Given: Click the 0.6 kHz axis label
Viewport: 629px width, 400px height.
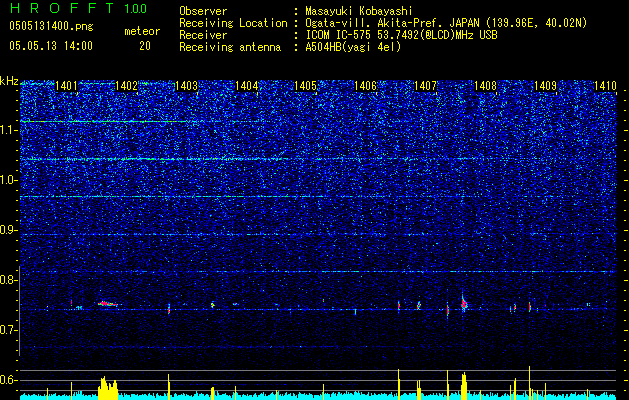Looking at the screenshot, I should 9,380.
